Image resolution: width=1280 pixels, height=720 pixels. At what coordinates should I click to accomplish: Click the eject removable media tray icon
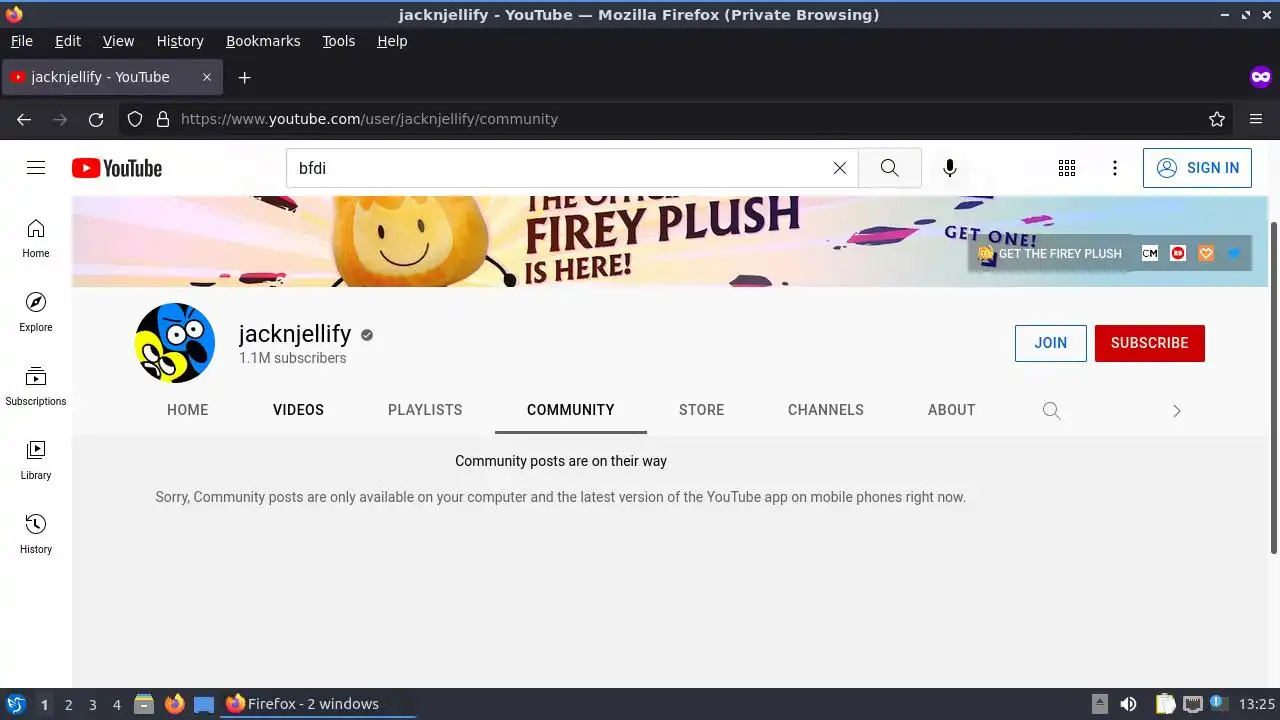click(x=1099, y=704)
